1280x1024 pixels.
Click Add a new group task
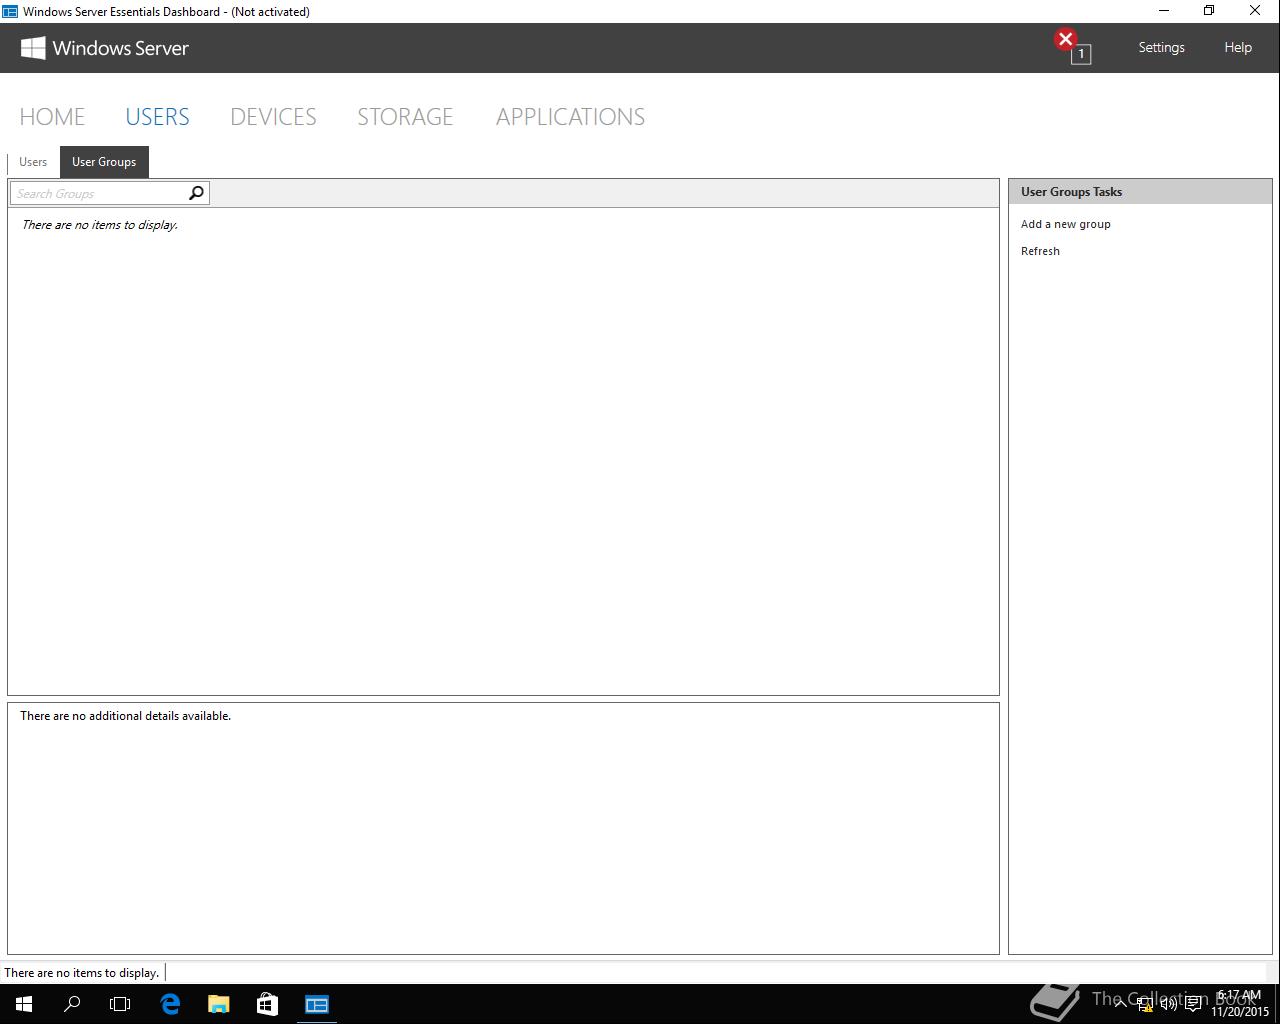(x=1066, y=224)
